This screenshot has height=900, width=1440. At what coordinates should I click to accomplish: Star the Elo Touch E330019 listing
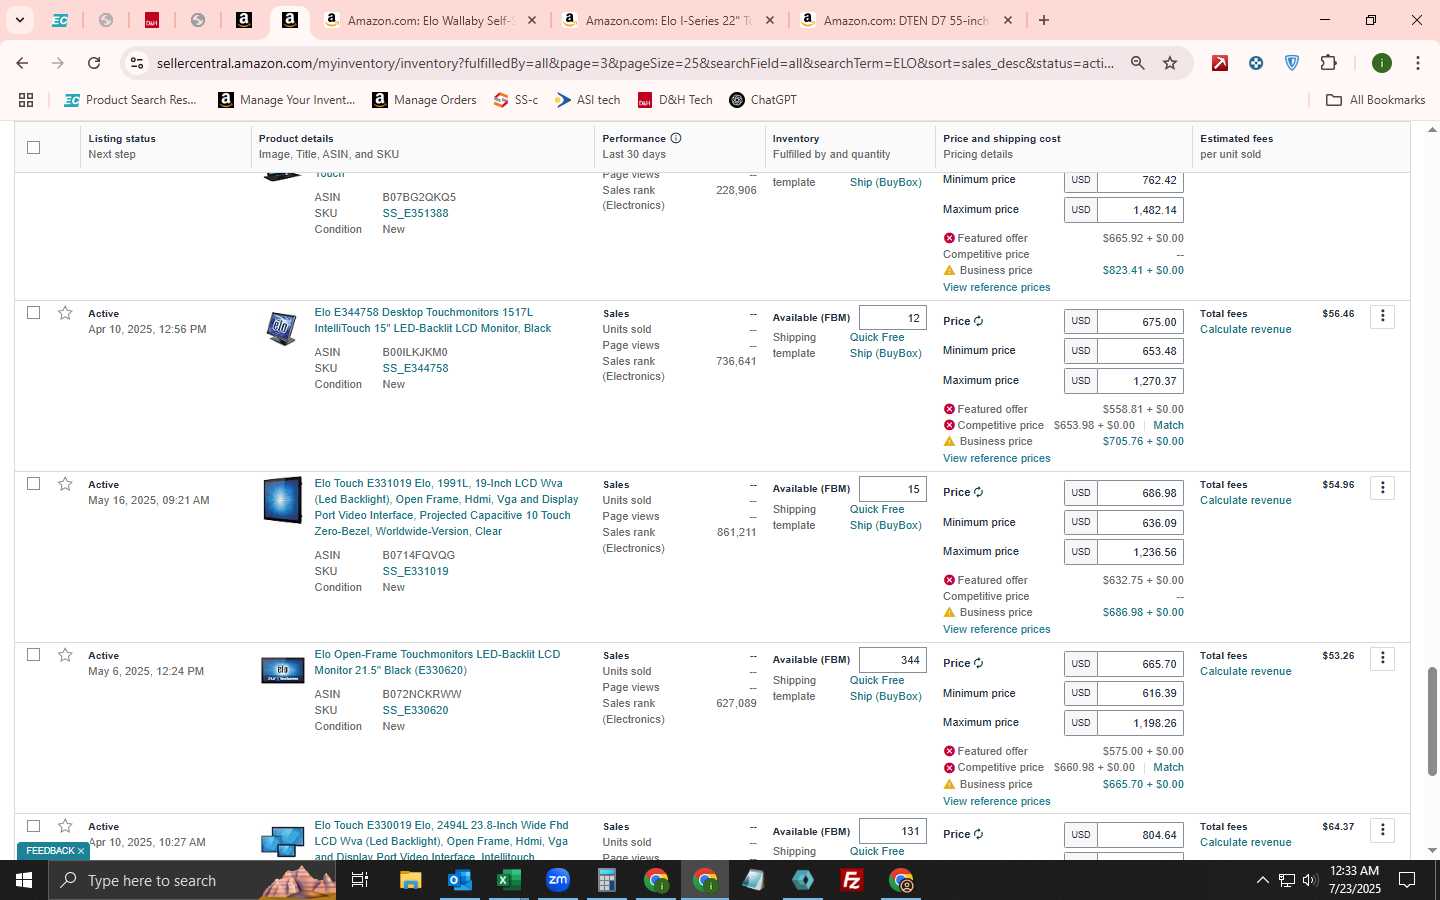[x=65, y=826]
